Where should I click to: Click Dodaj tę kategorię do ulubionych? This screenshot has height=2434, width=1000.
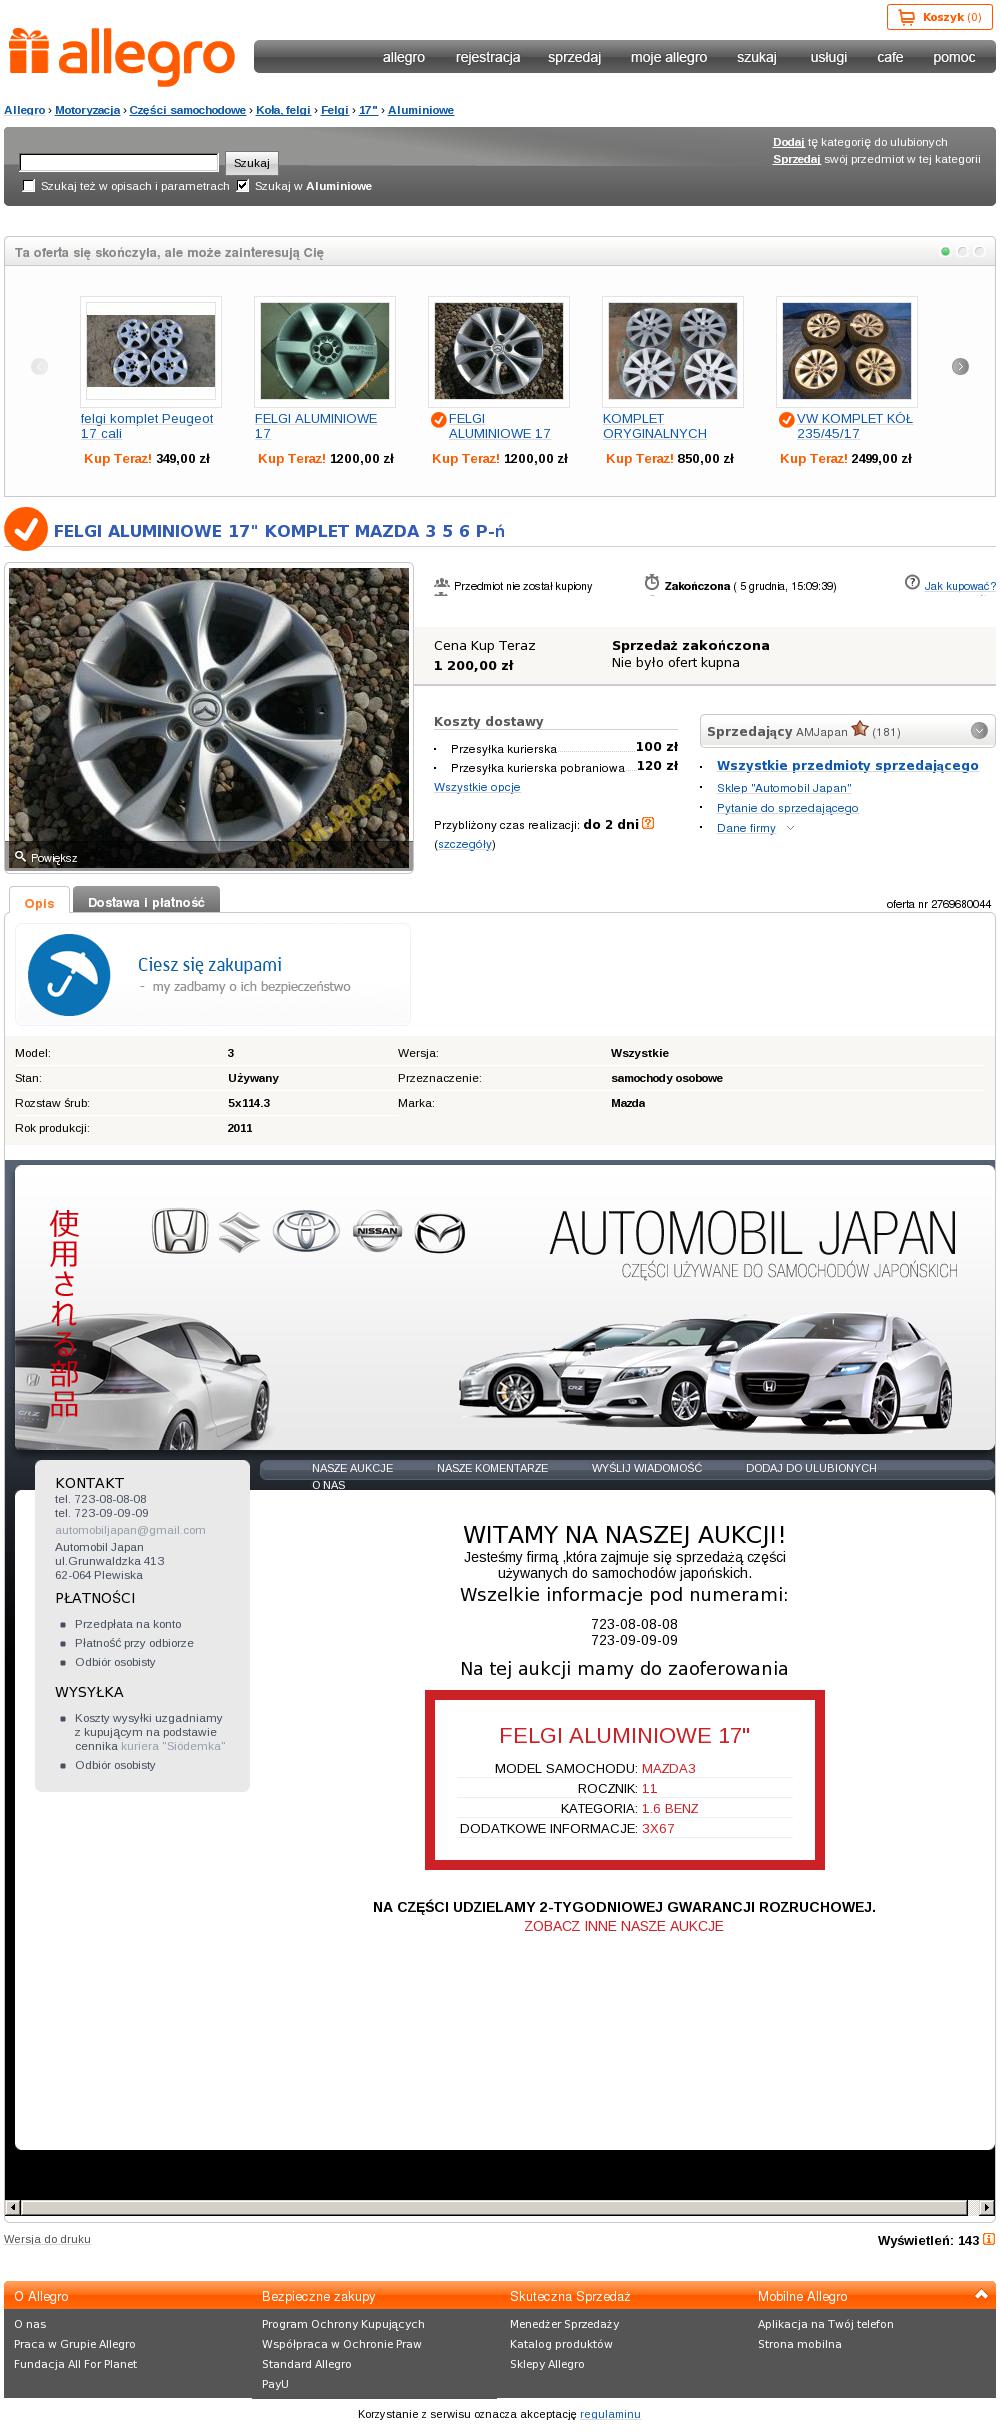860,142
